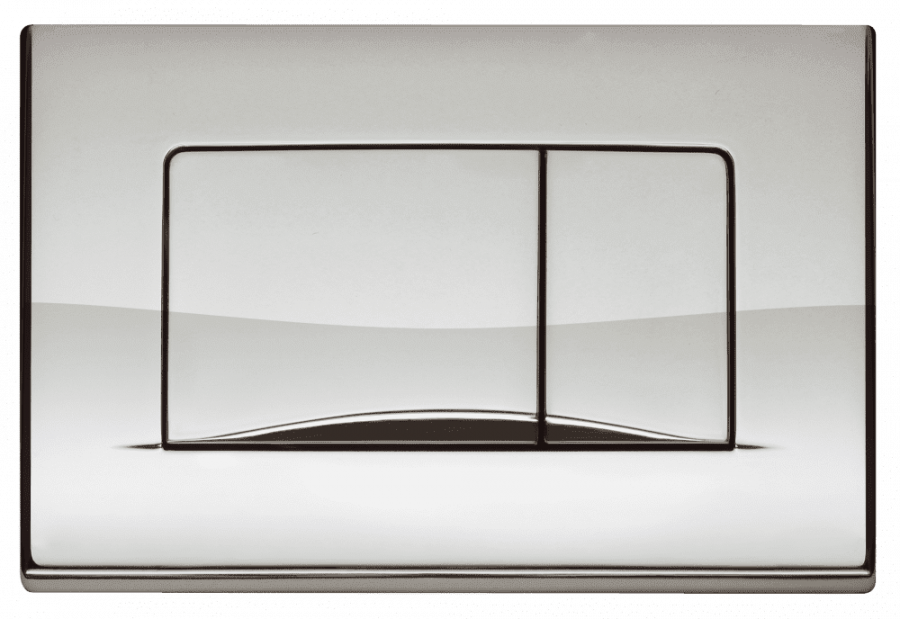The image size is (900, 619).
Task: Click the top-left corner of the chrome plate
Action: click(30, 31)
